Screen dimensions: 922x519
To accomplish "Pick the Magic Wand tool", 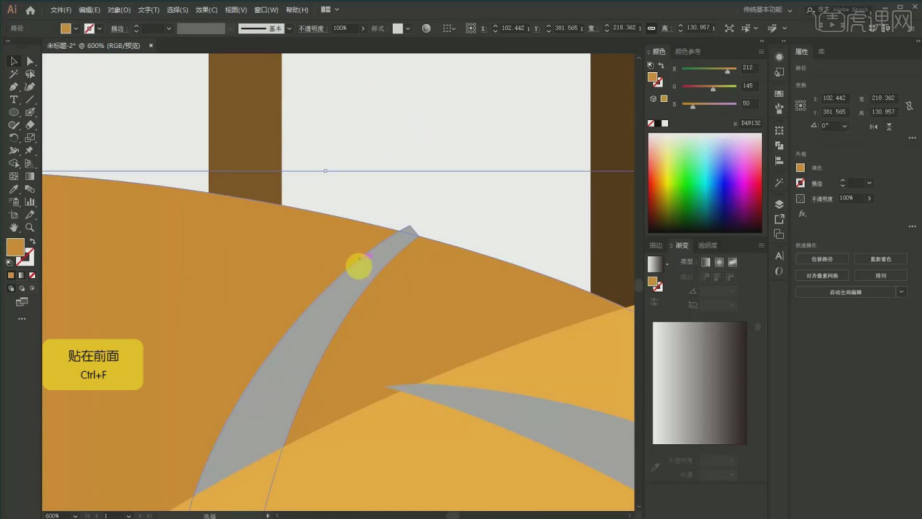I will tap(14, 74).
